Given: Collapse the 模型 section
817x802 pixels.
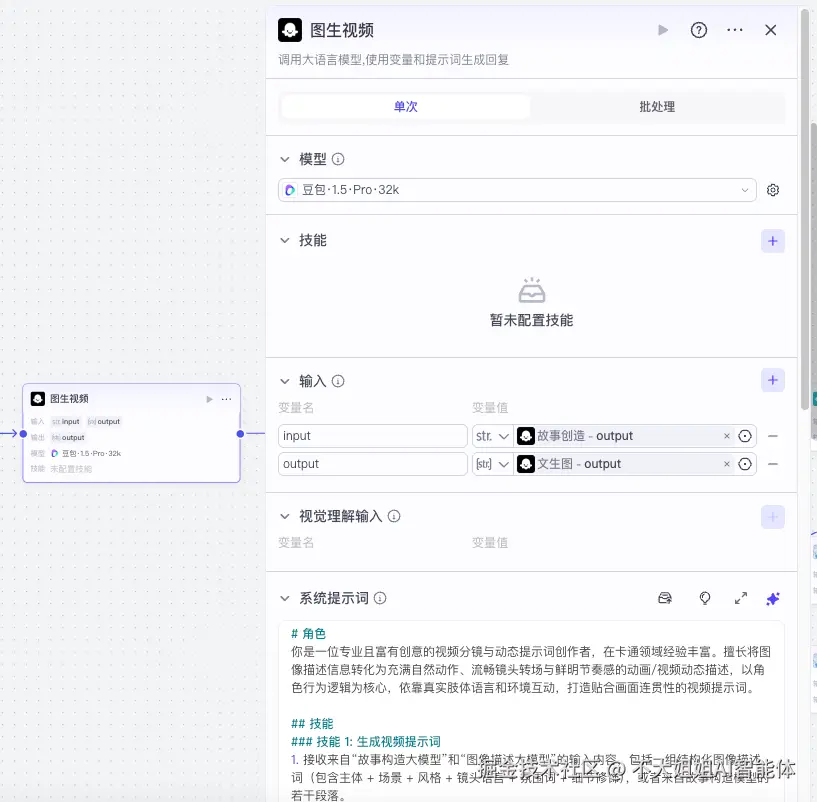Looking at the screenshot, I should (x=285, y=158).
